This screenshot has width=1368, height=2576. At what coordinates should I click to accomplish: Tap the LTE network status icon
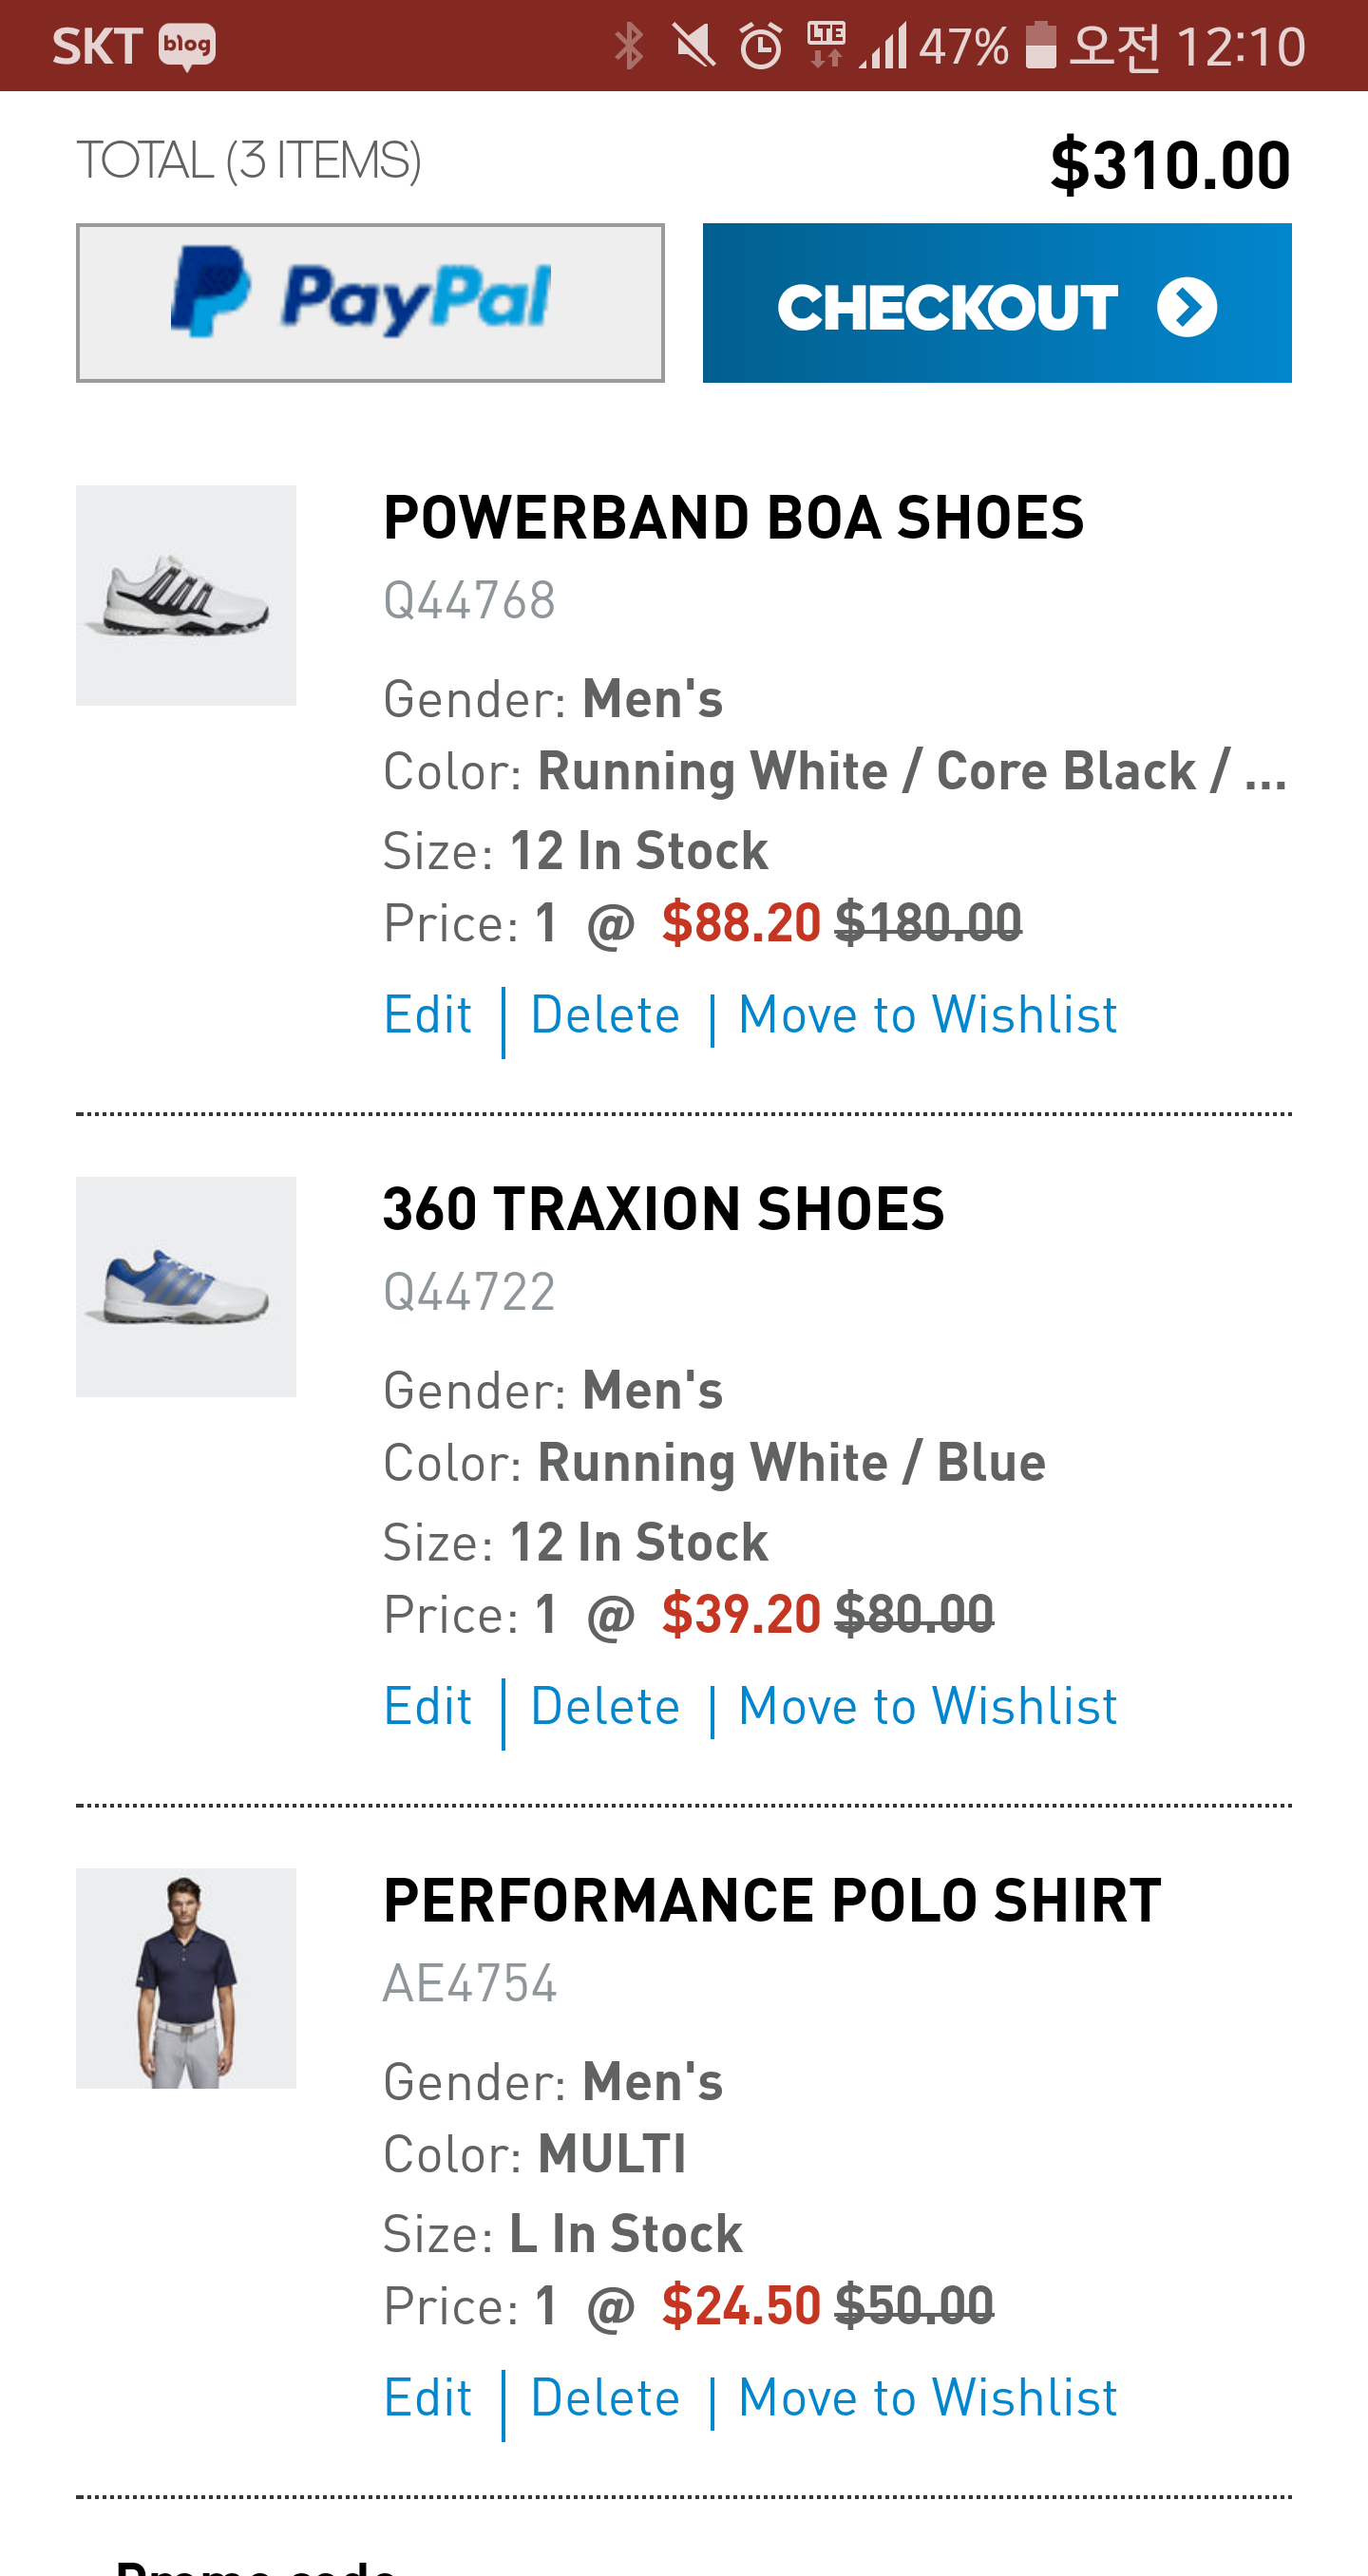click(826, 46)
